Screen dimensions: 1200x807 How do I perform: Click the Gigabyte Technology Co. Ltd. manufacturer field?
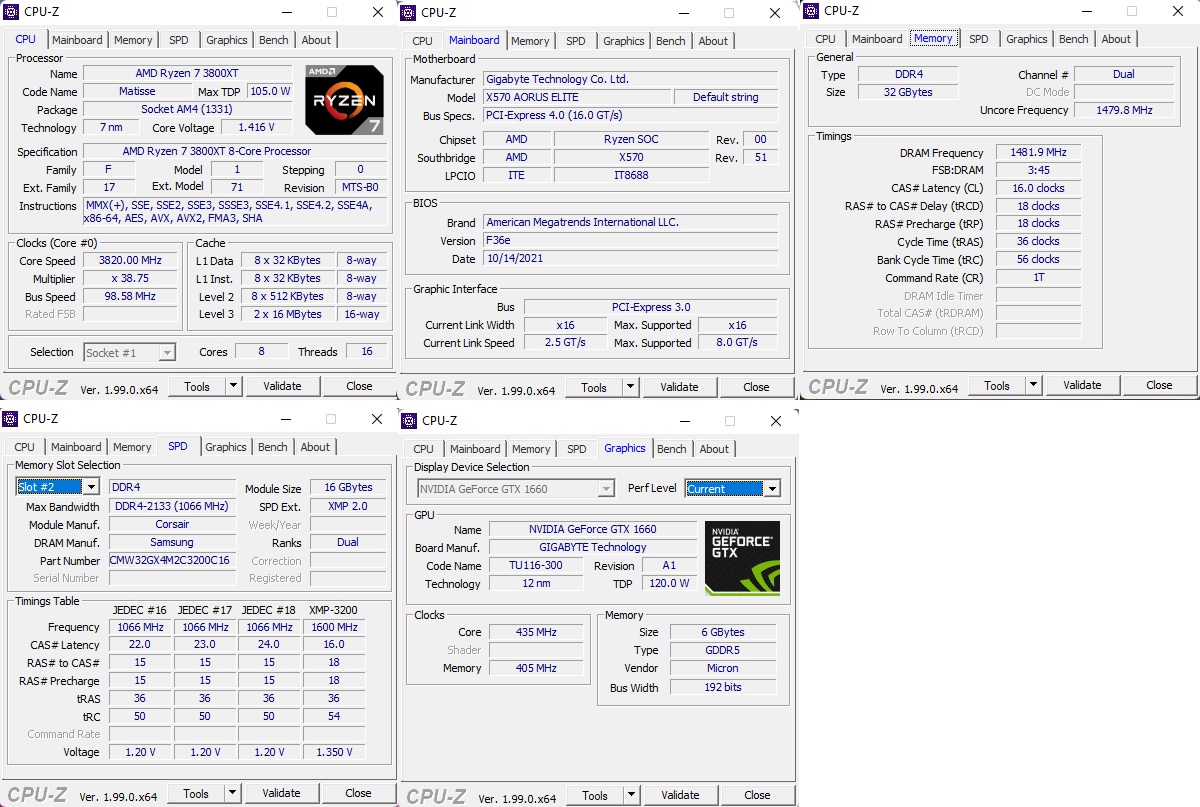[630, 79]
